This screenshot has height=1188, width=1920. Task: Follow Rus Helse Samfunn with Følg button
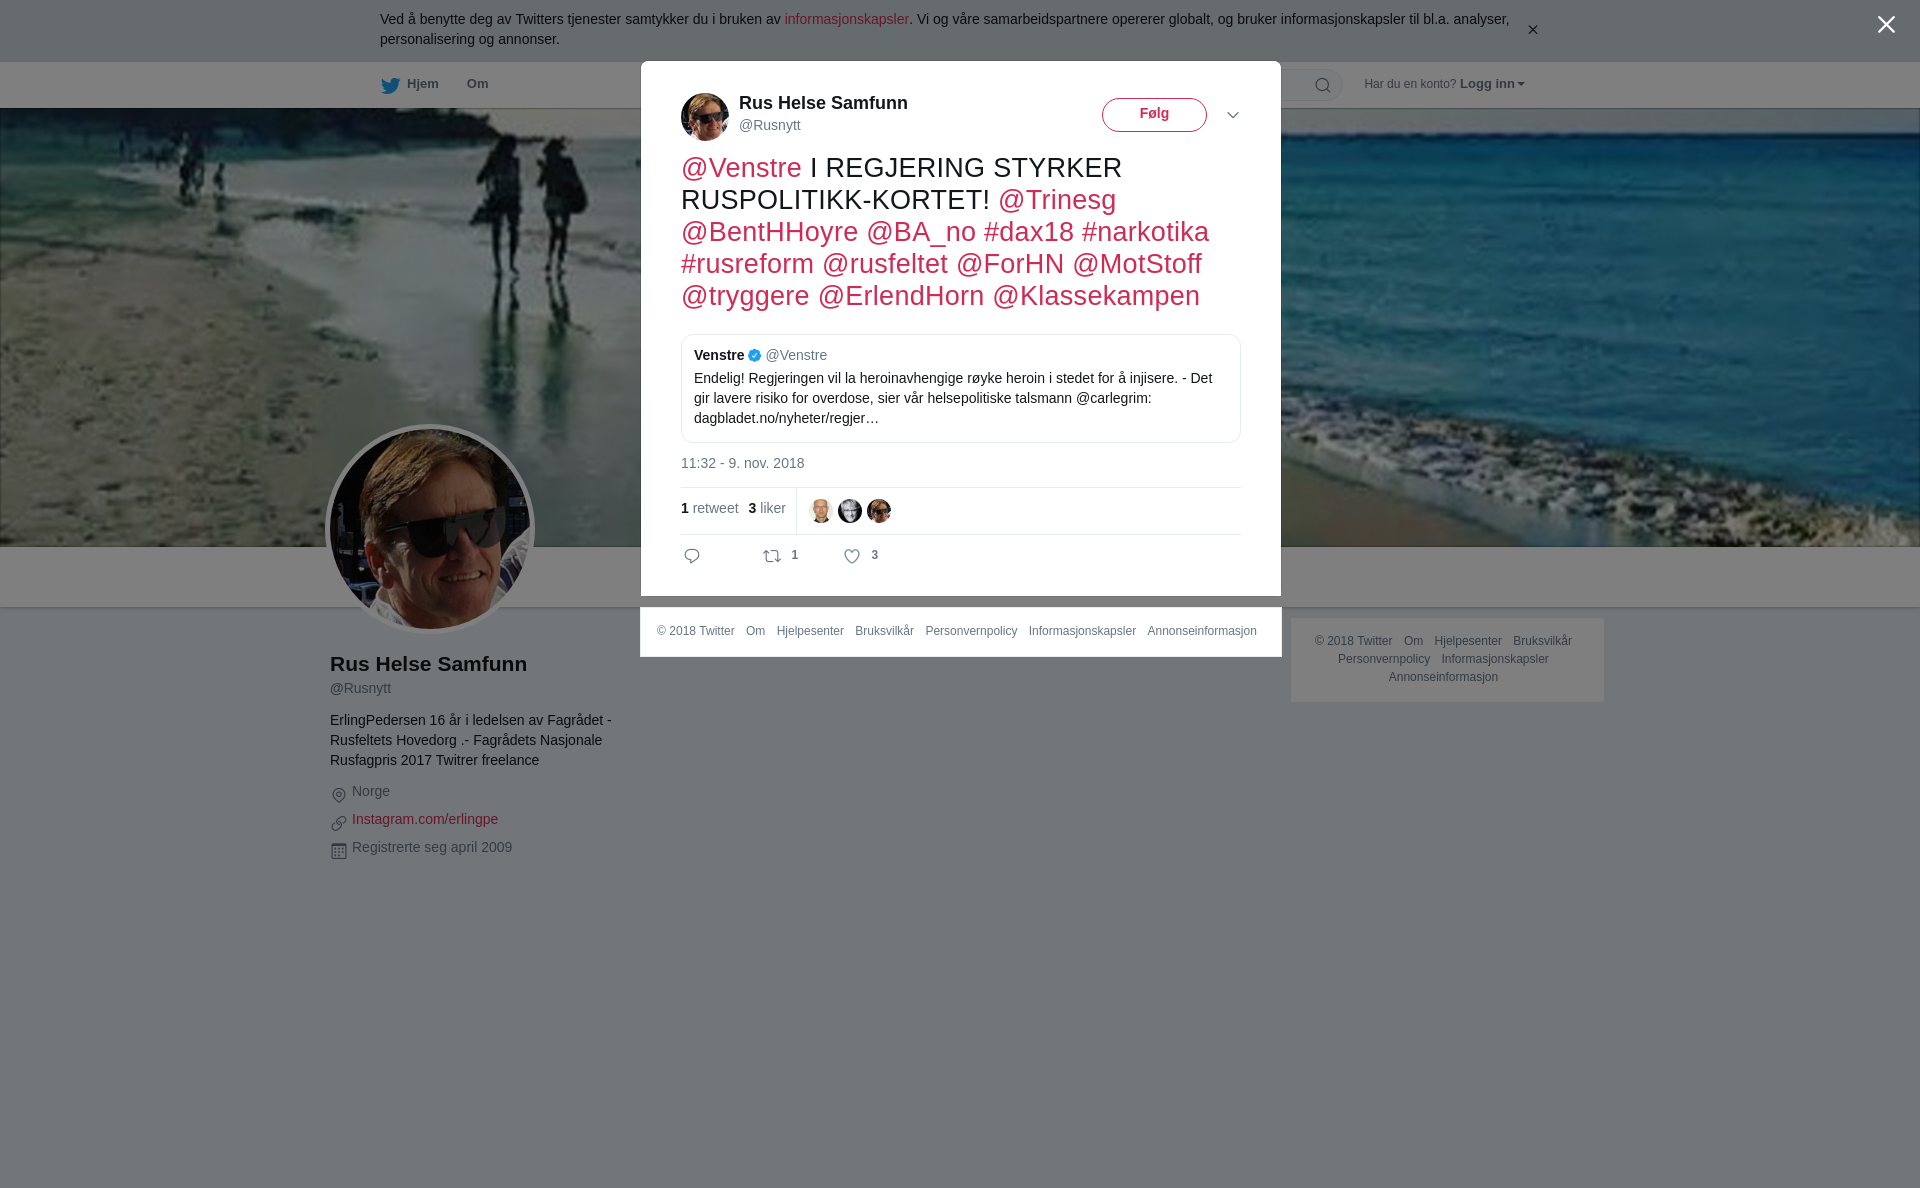1154,115
